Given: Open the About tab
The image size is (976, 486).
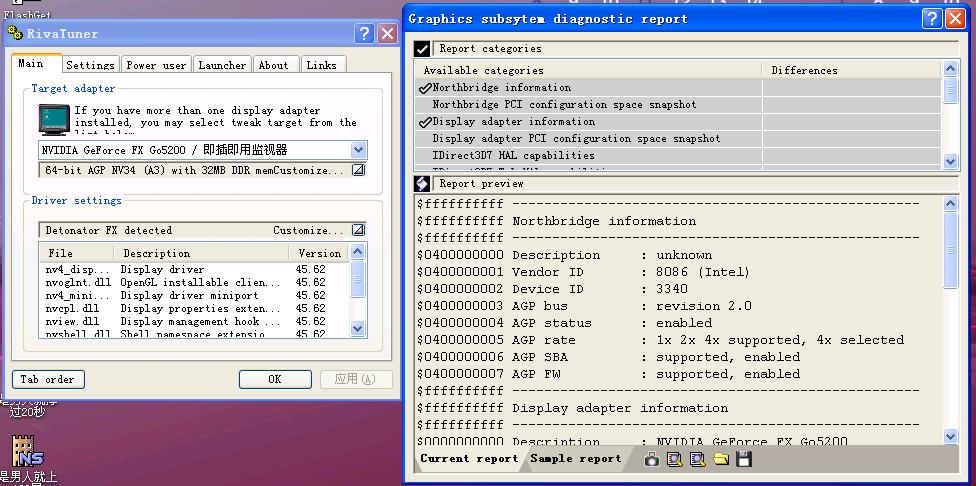Looking at the screenshot, I should tap(274, 65).
